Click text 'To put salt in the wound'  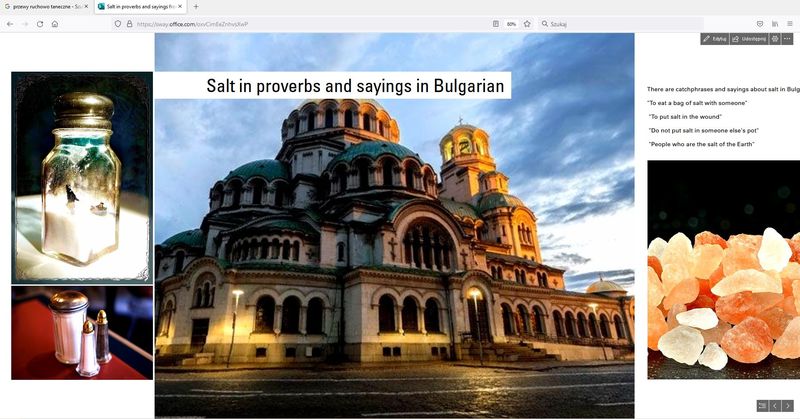coord(685,117)
